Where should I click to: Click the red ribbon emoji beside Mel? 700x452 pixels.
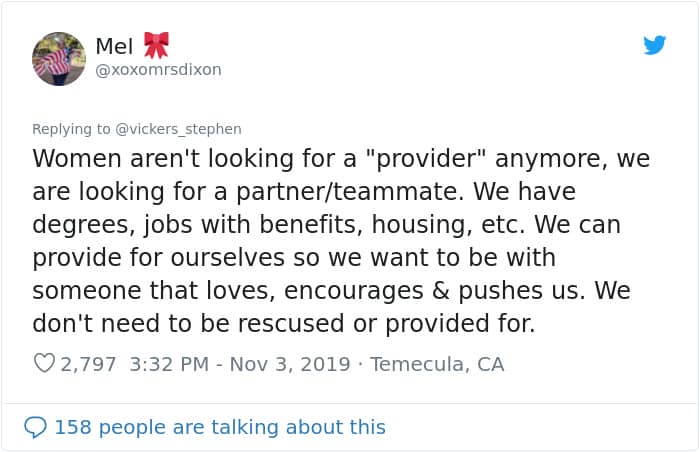156,45
